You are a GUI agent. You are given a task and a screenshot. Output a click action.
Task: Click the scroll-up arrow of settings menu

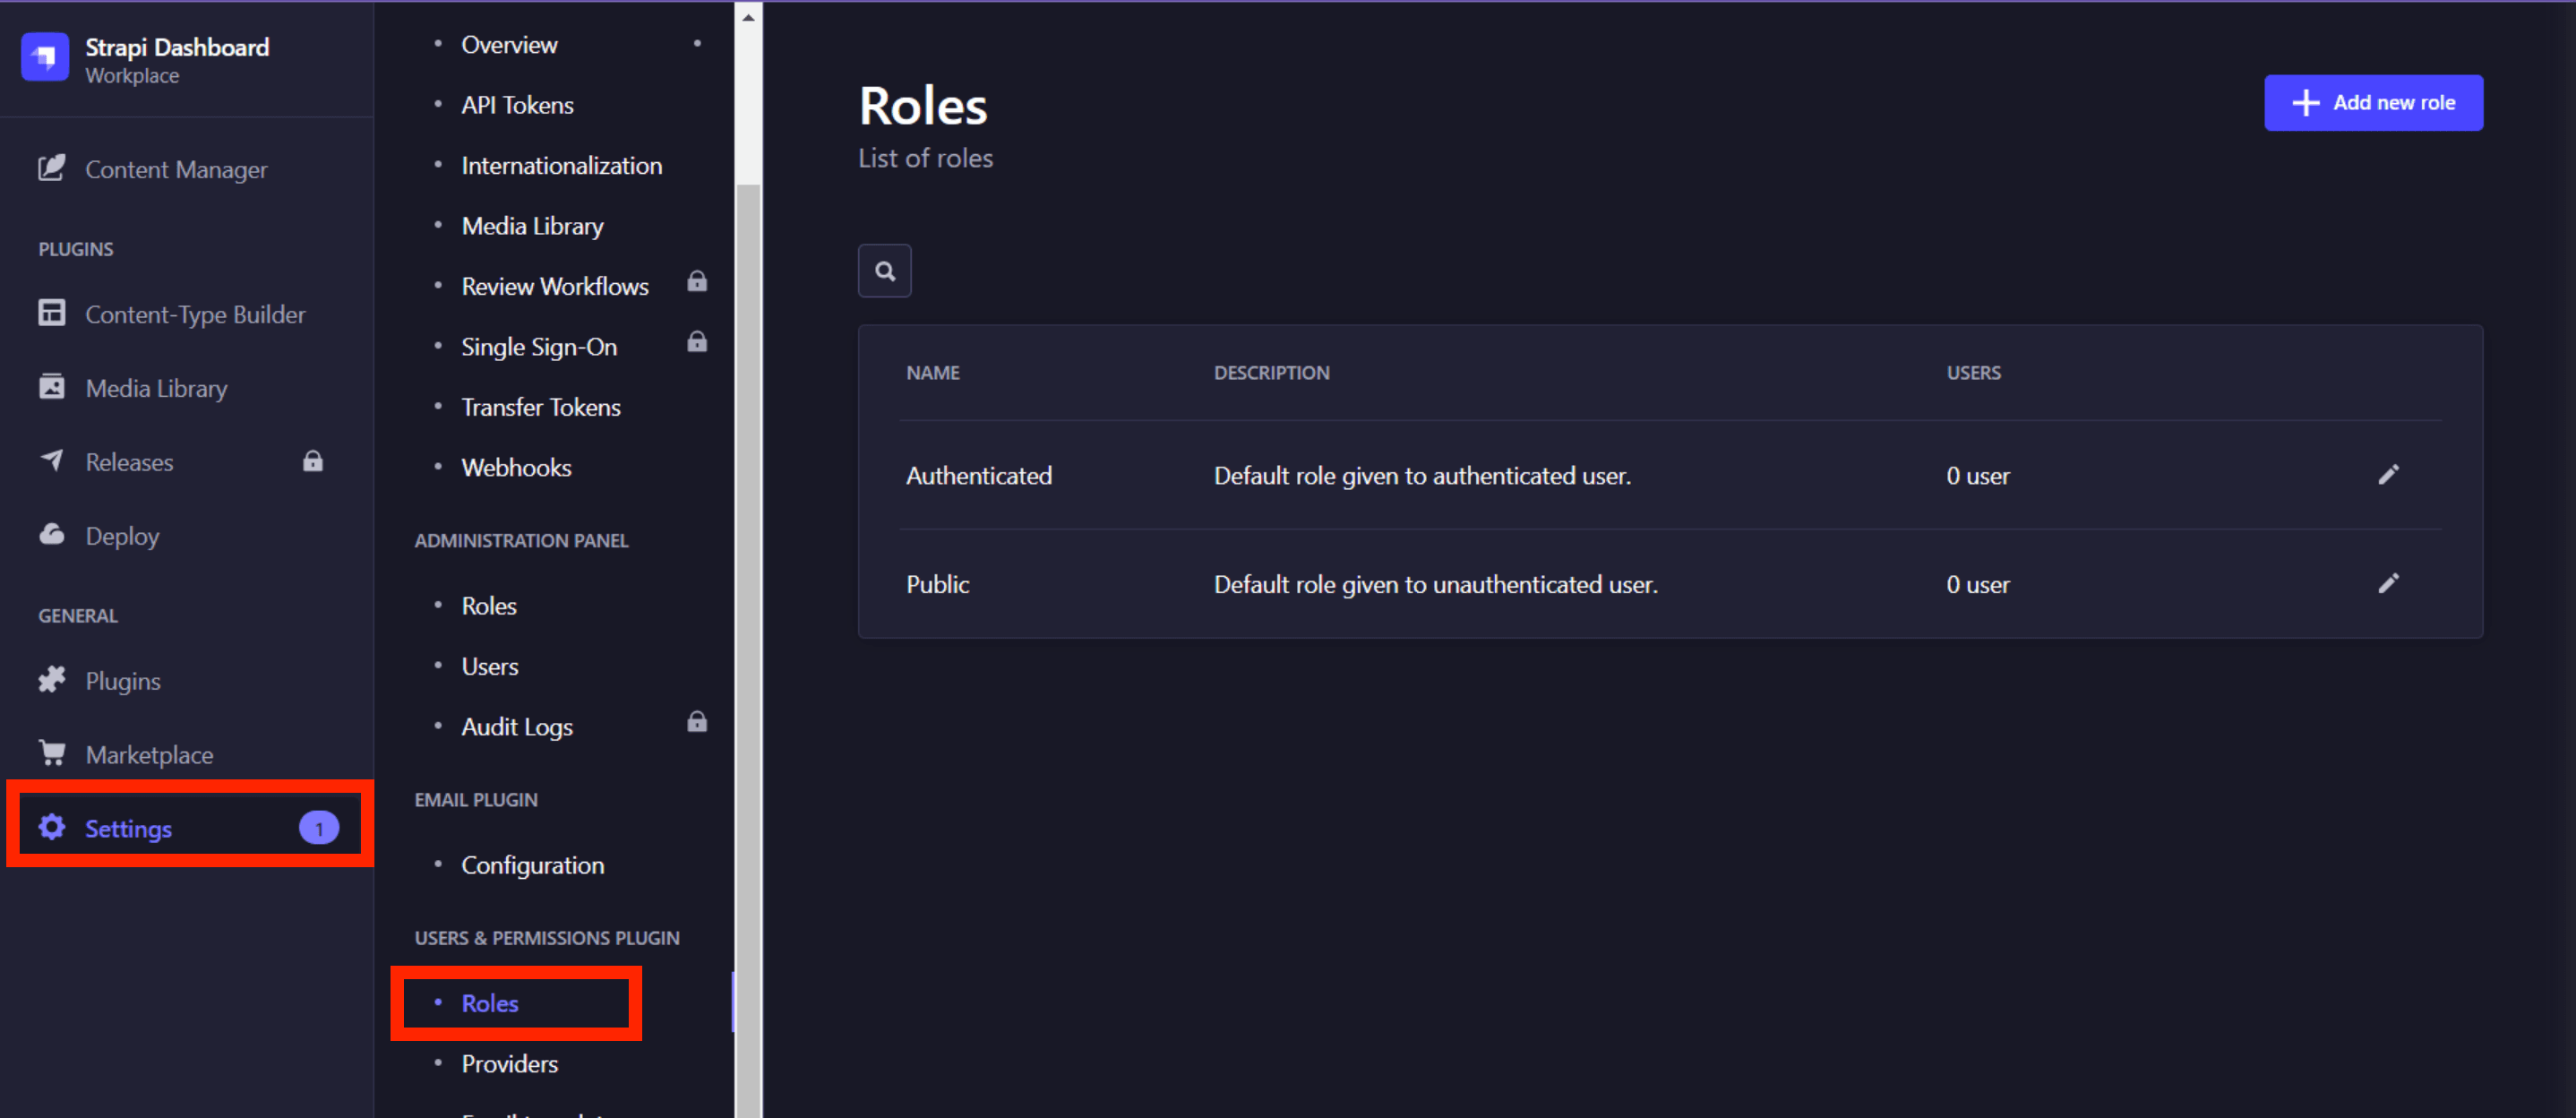coord(748,17)
